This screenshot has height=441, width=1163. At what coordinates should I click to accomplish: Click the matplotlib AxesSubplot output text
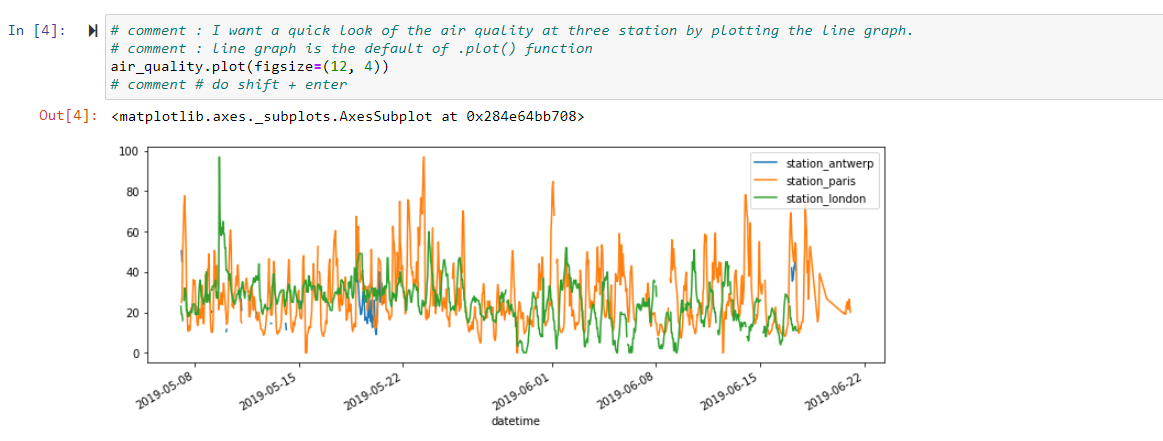click(347, 117)
